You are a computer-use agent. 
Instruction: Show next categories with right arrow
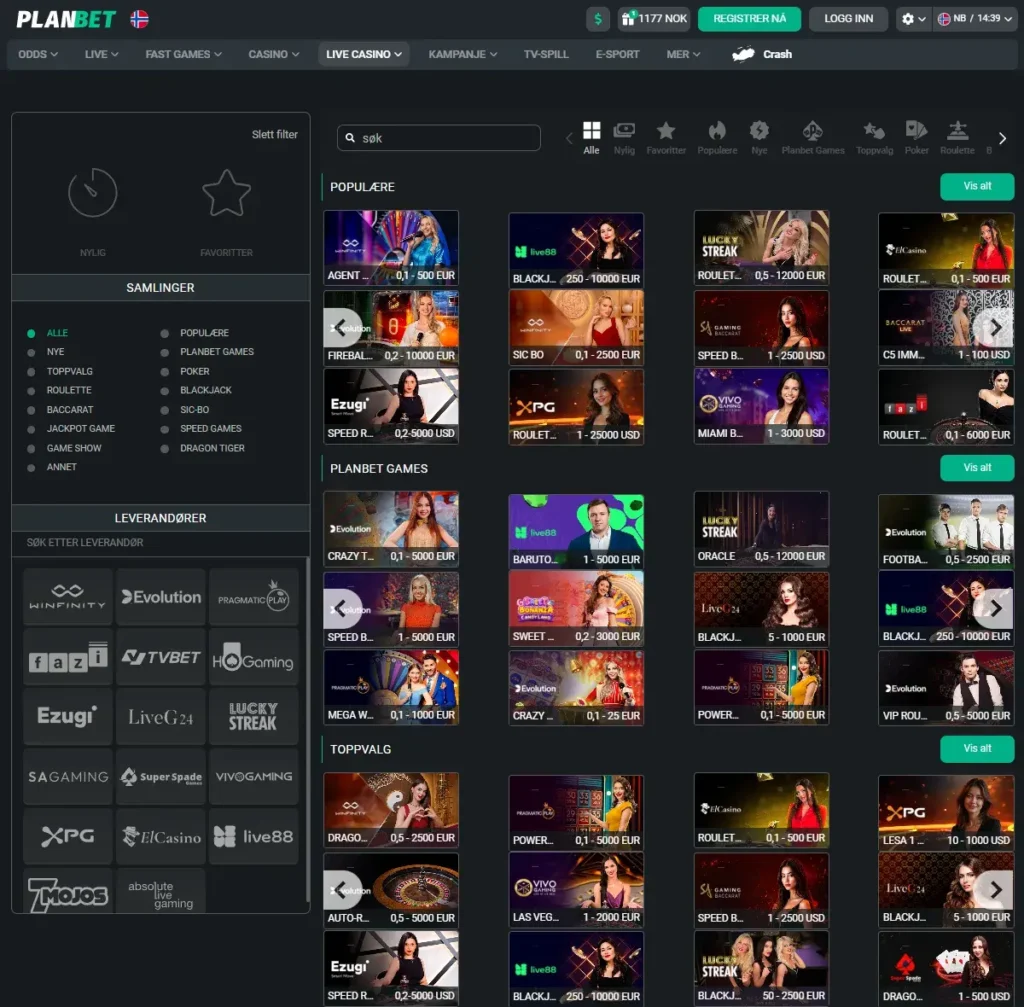[x=1002, y=138]
